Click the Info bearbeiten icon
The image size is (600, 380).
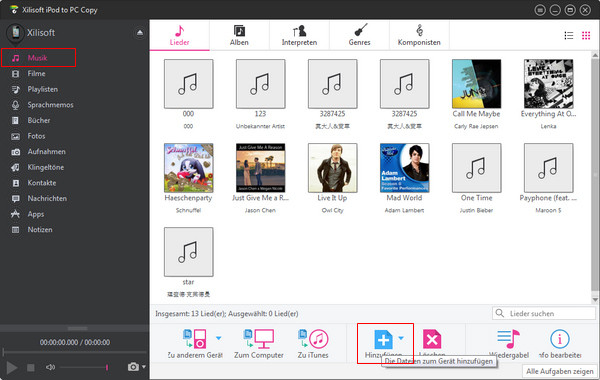(x=559, y=339)
